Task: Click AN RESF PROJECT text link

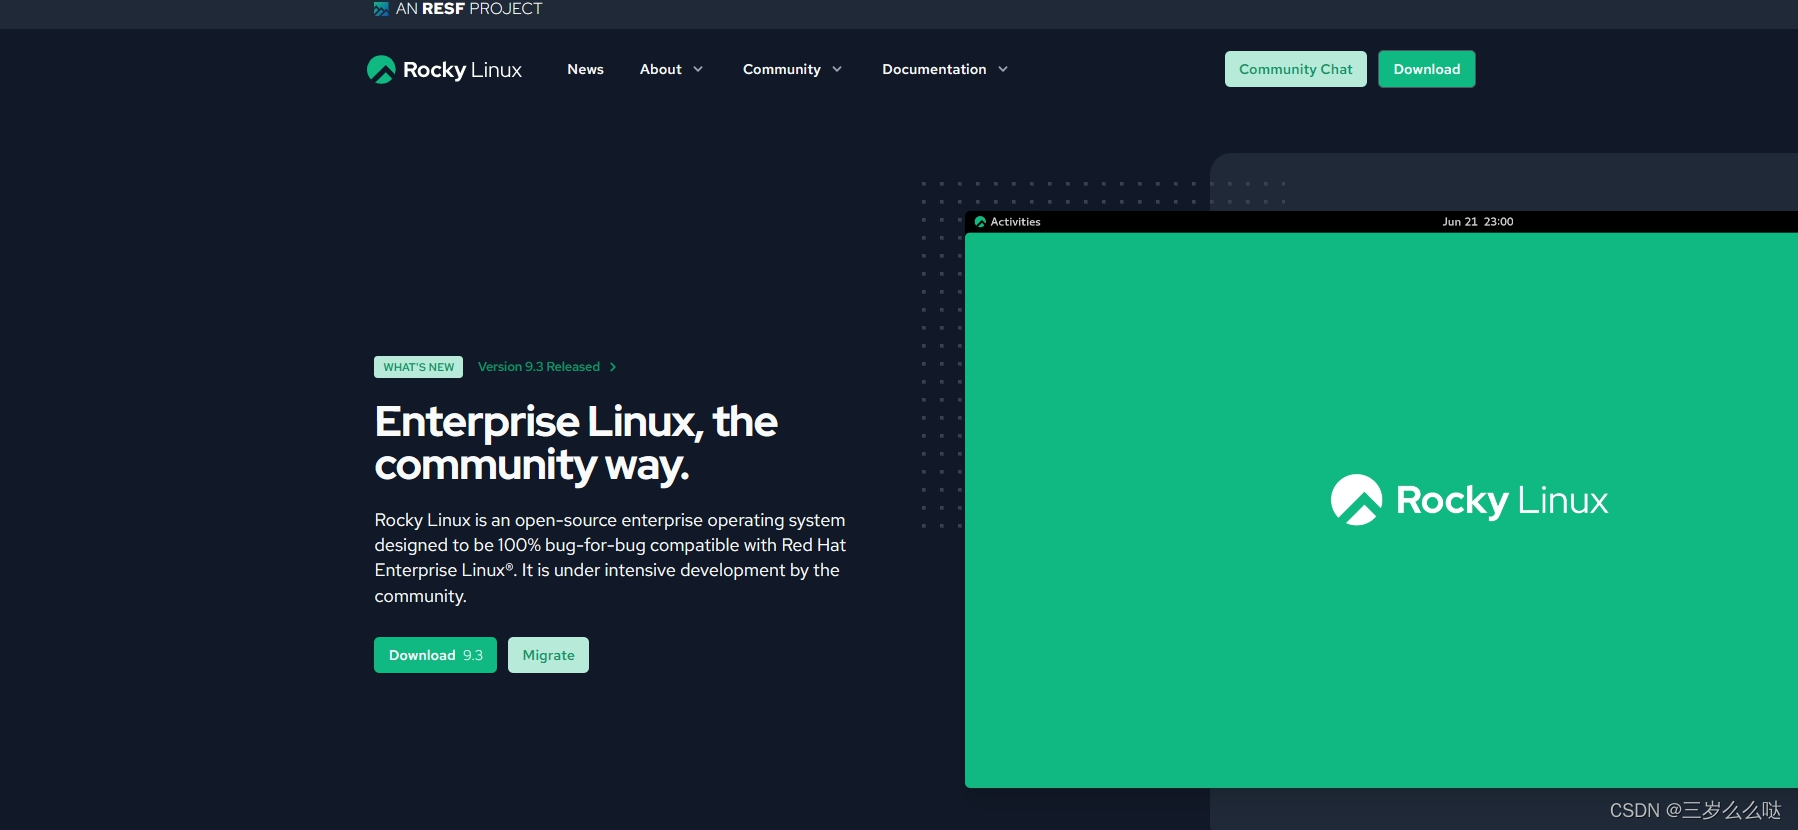Action: click(x=469, y=9)
